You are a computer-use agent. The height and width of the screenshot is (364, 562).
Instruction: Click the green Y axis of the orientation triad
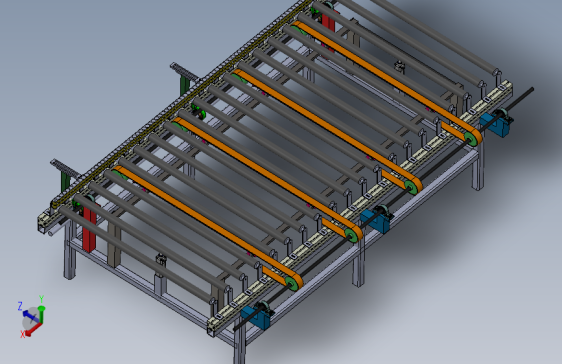[x=41, y=315]
